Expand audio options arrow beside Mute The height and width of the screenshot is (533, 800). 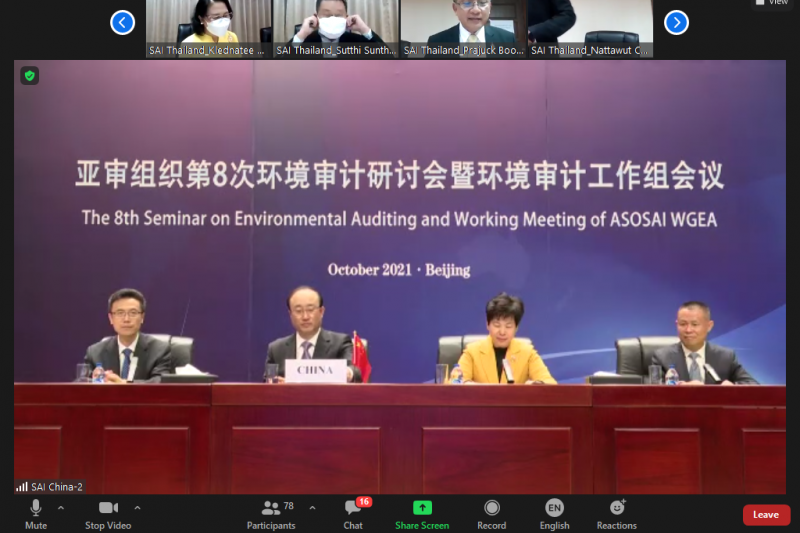pyautogui.click(x=61, y=508)
